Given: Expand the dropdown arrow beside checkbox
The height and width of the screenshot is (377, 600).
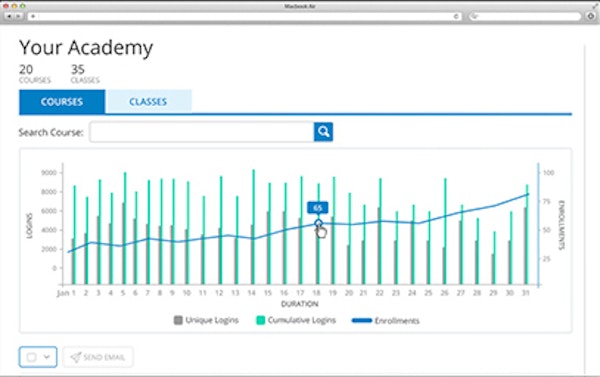Looking at the screenshot, I should 47,357.
